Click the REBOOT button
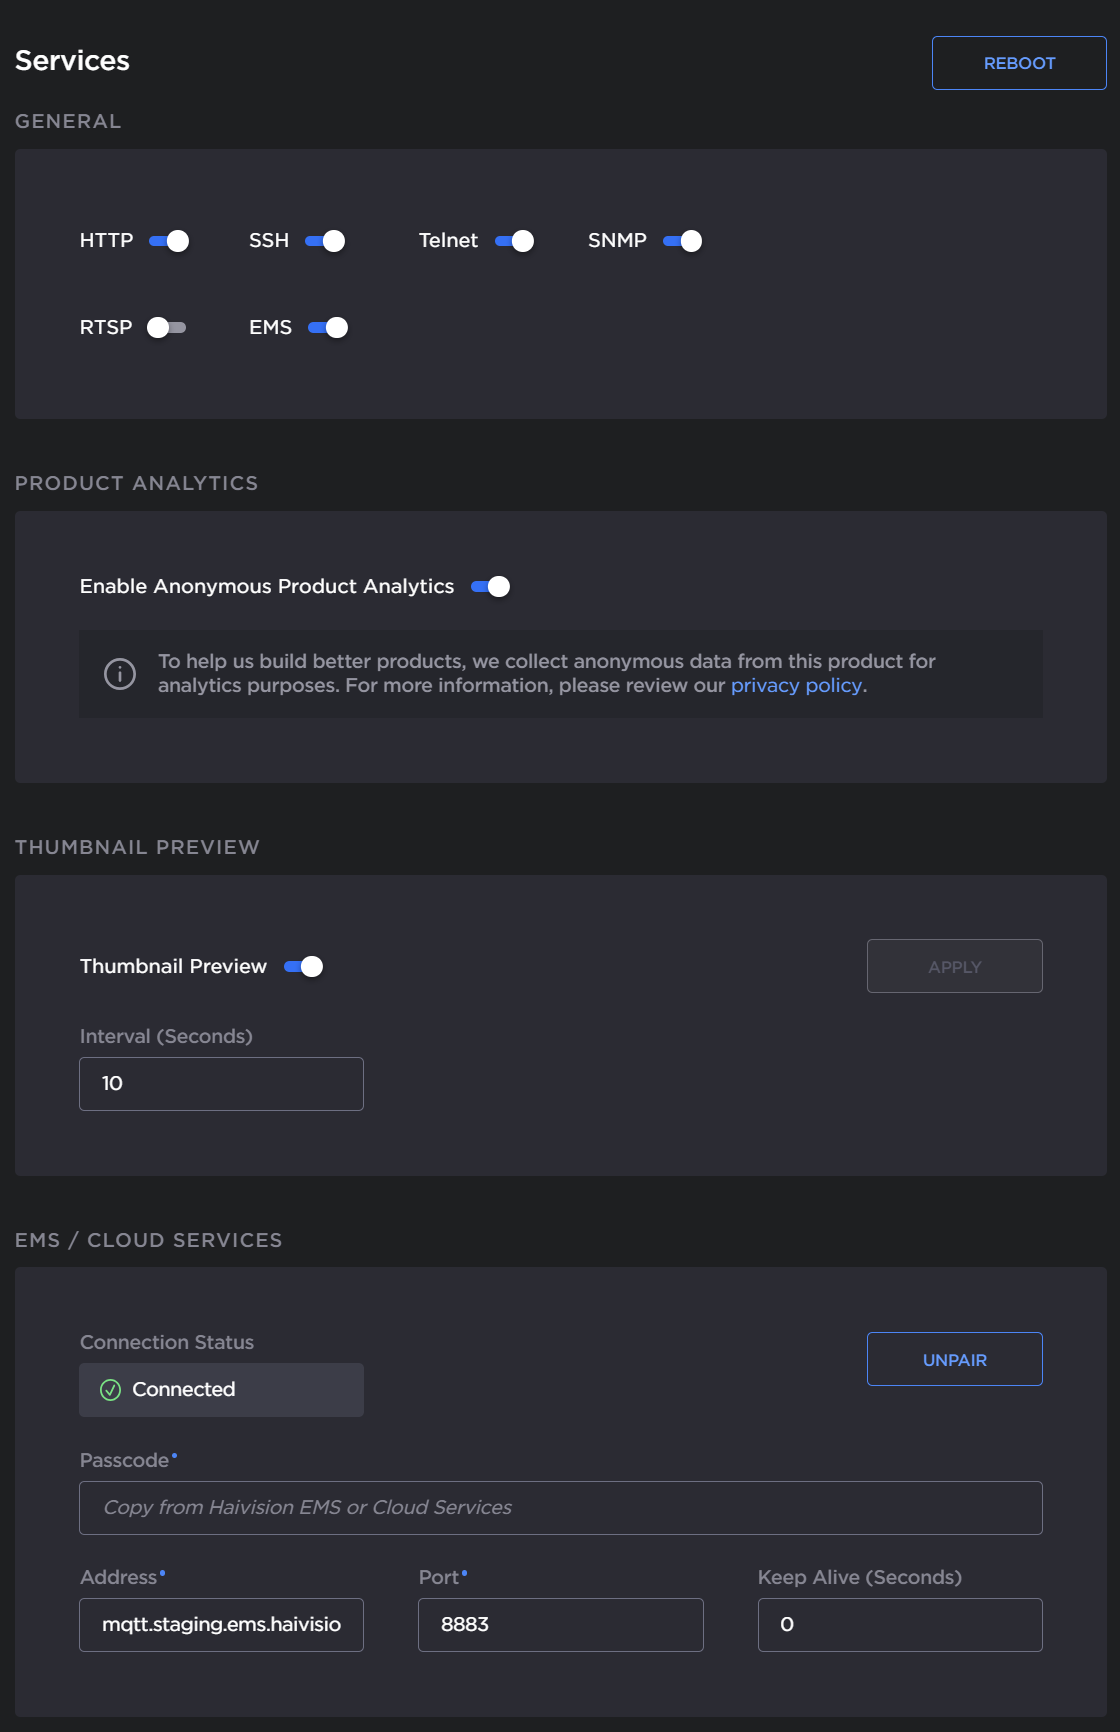 (1019, 63)
